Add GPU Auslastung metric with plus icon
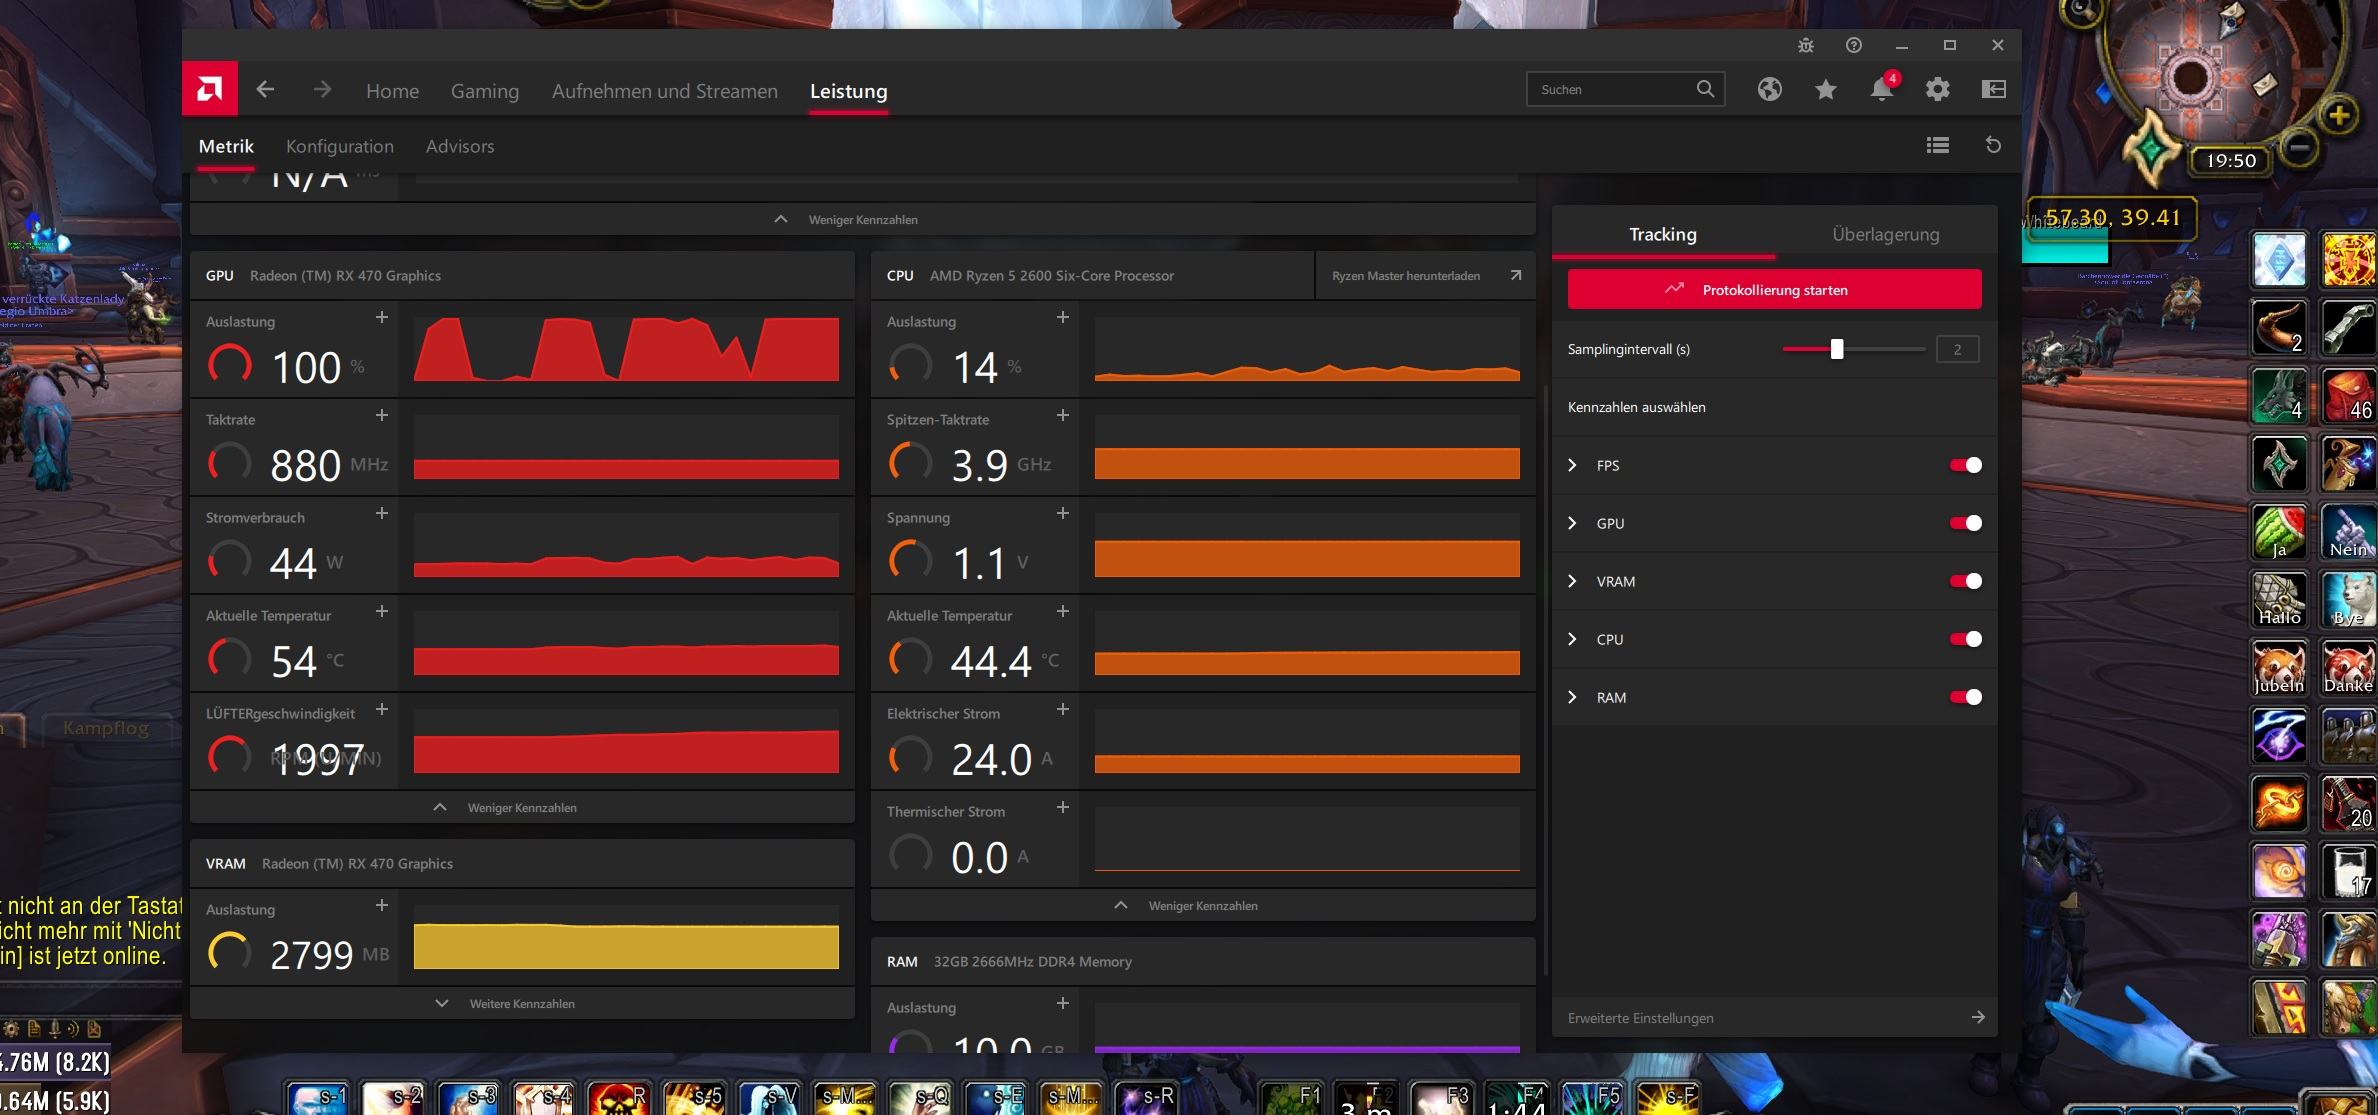 point(381,318)
